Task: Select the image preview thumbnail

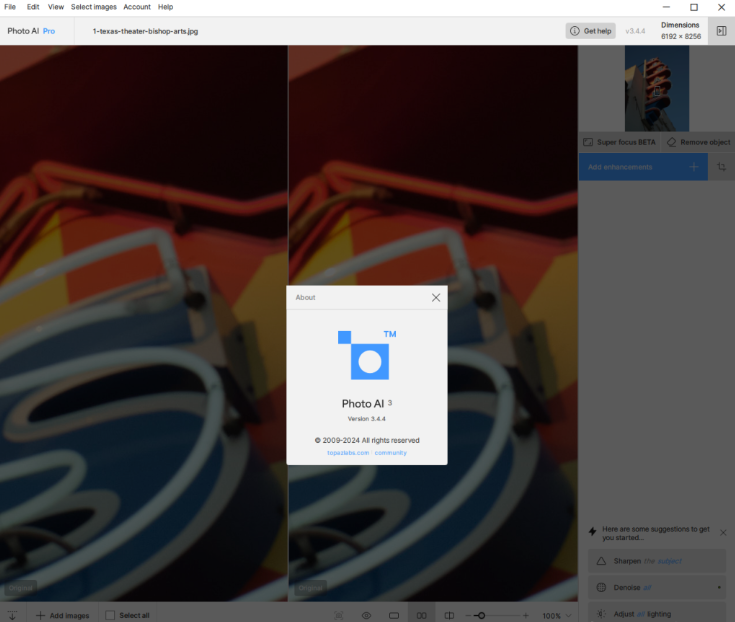Action: pos(657,89)
